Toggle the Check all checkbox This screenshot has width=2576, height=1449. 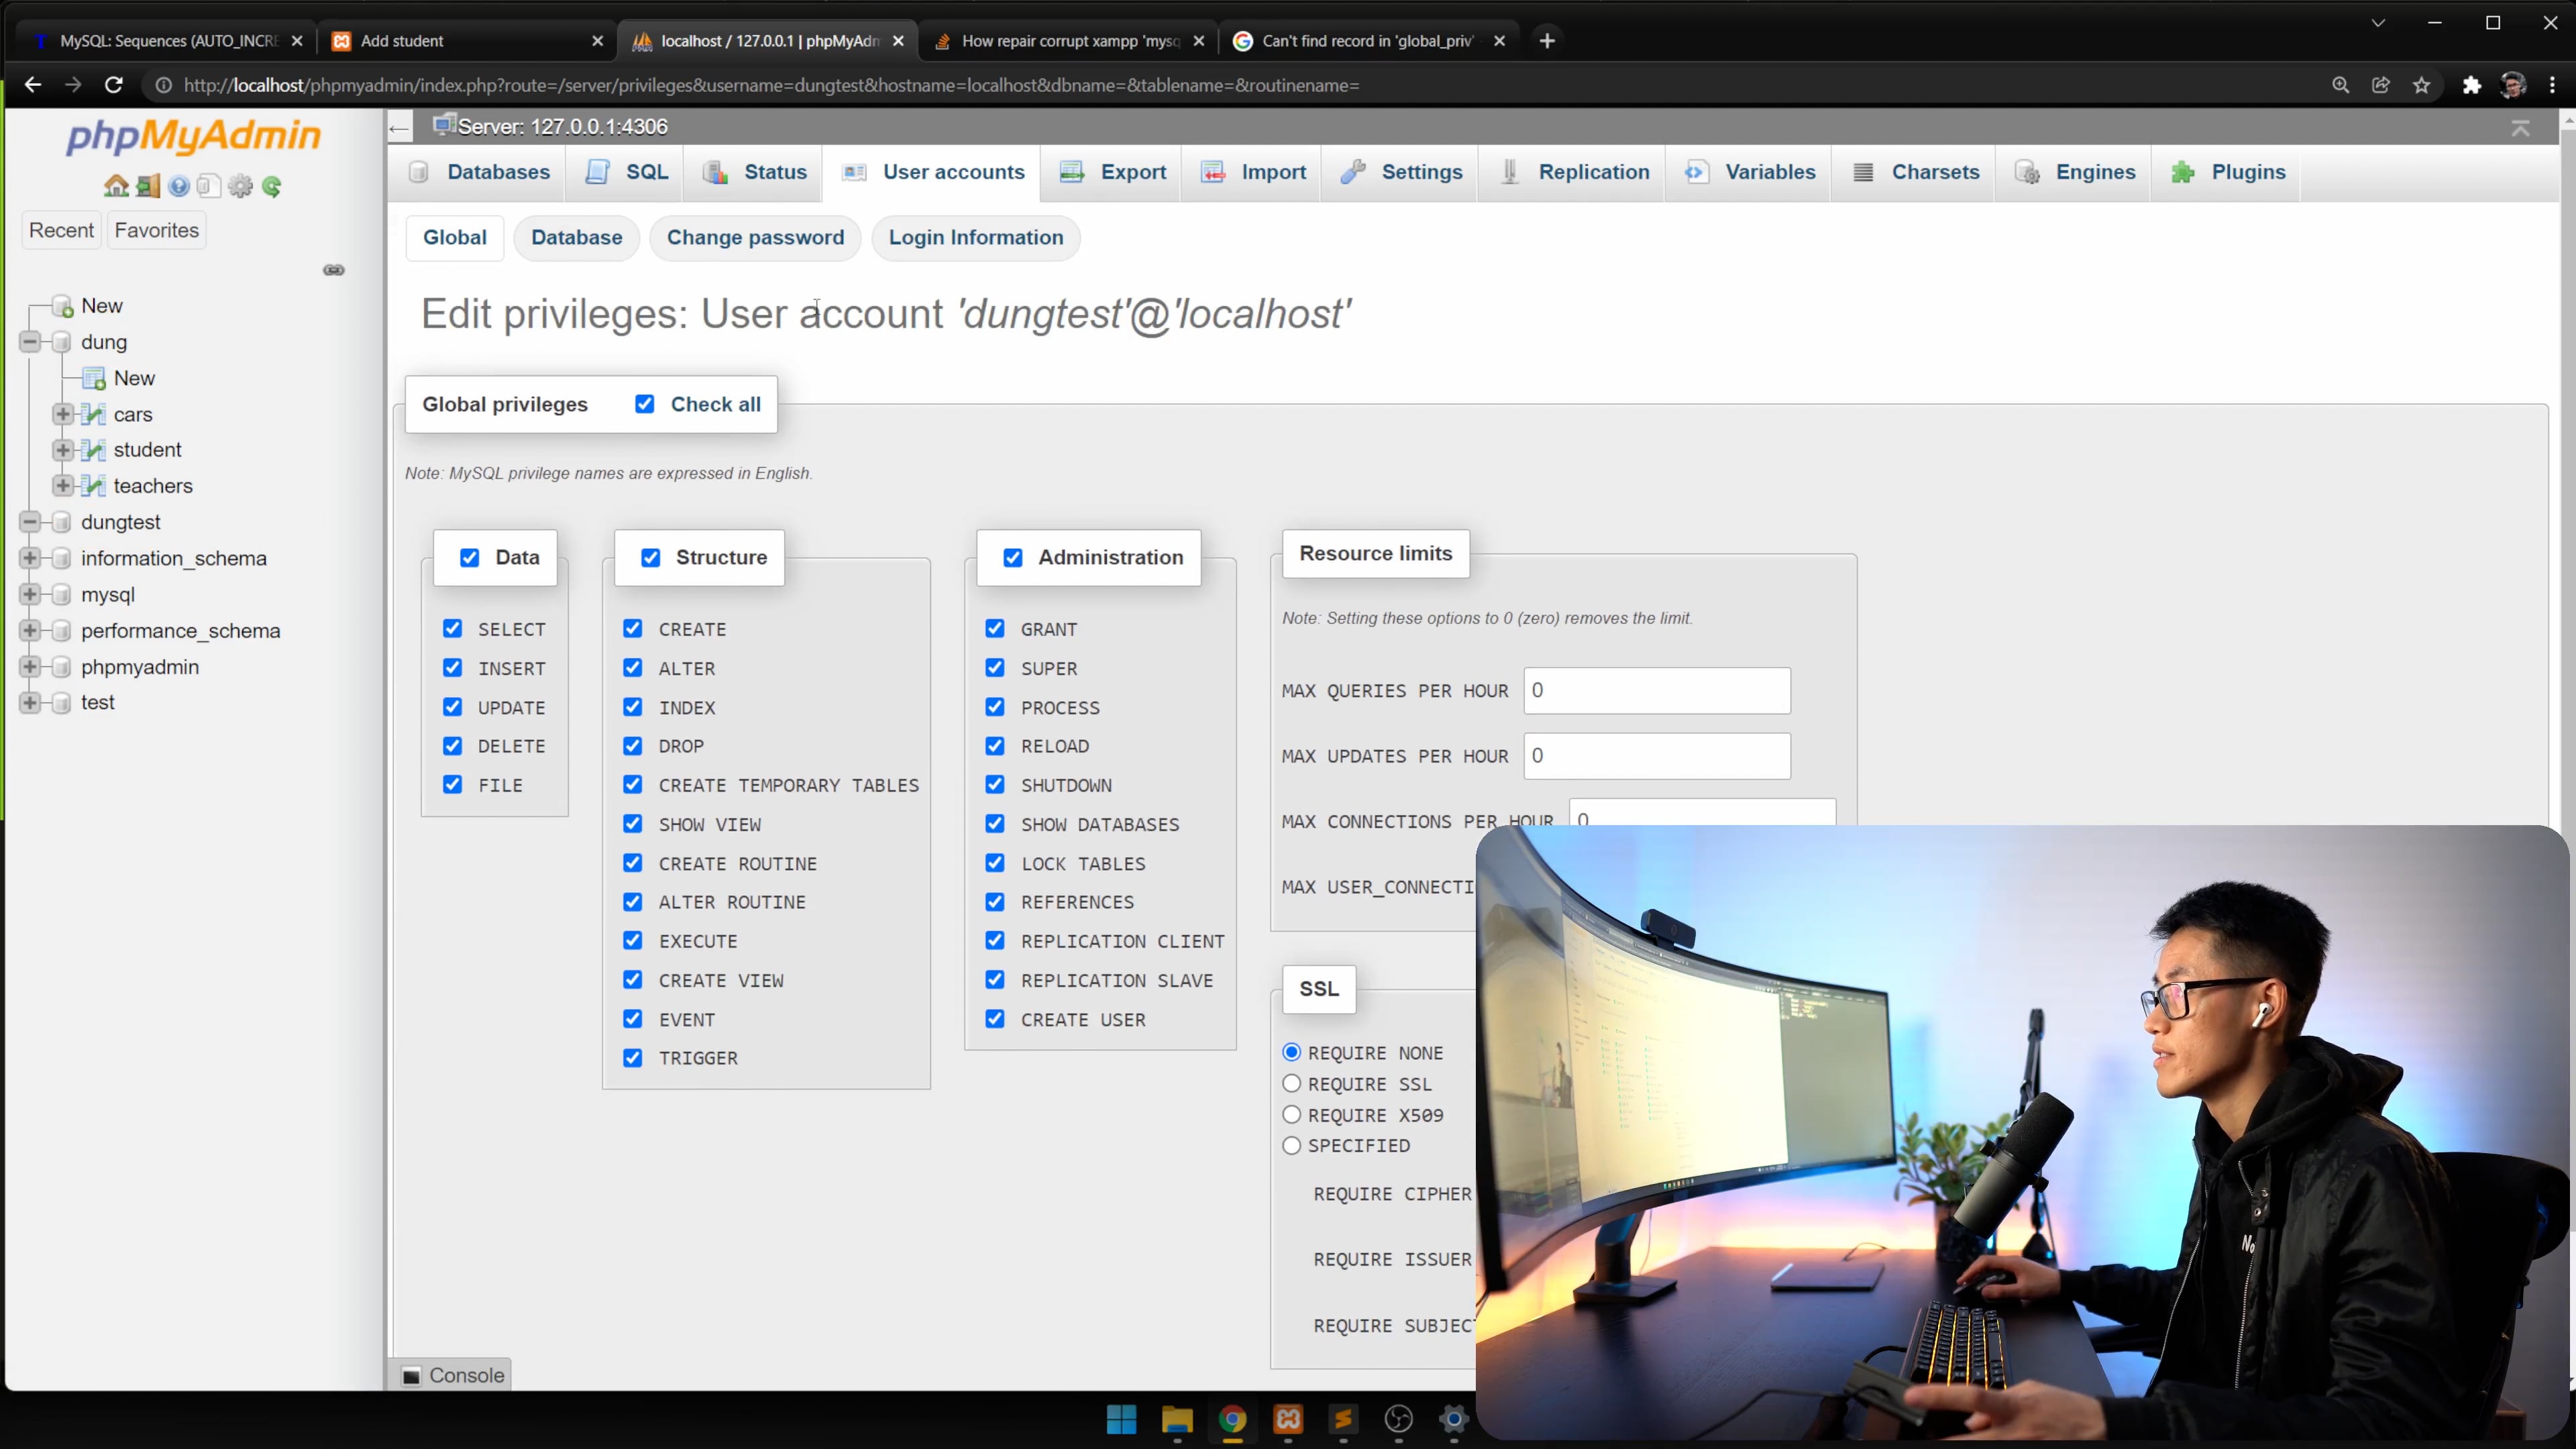click(x=645, y=404)
